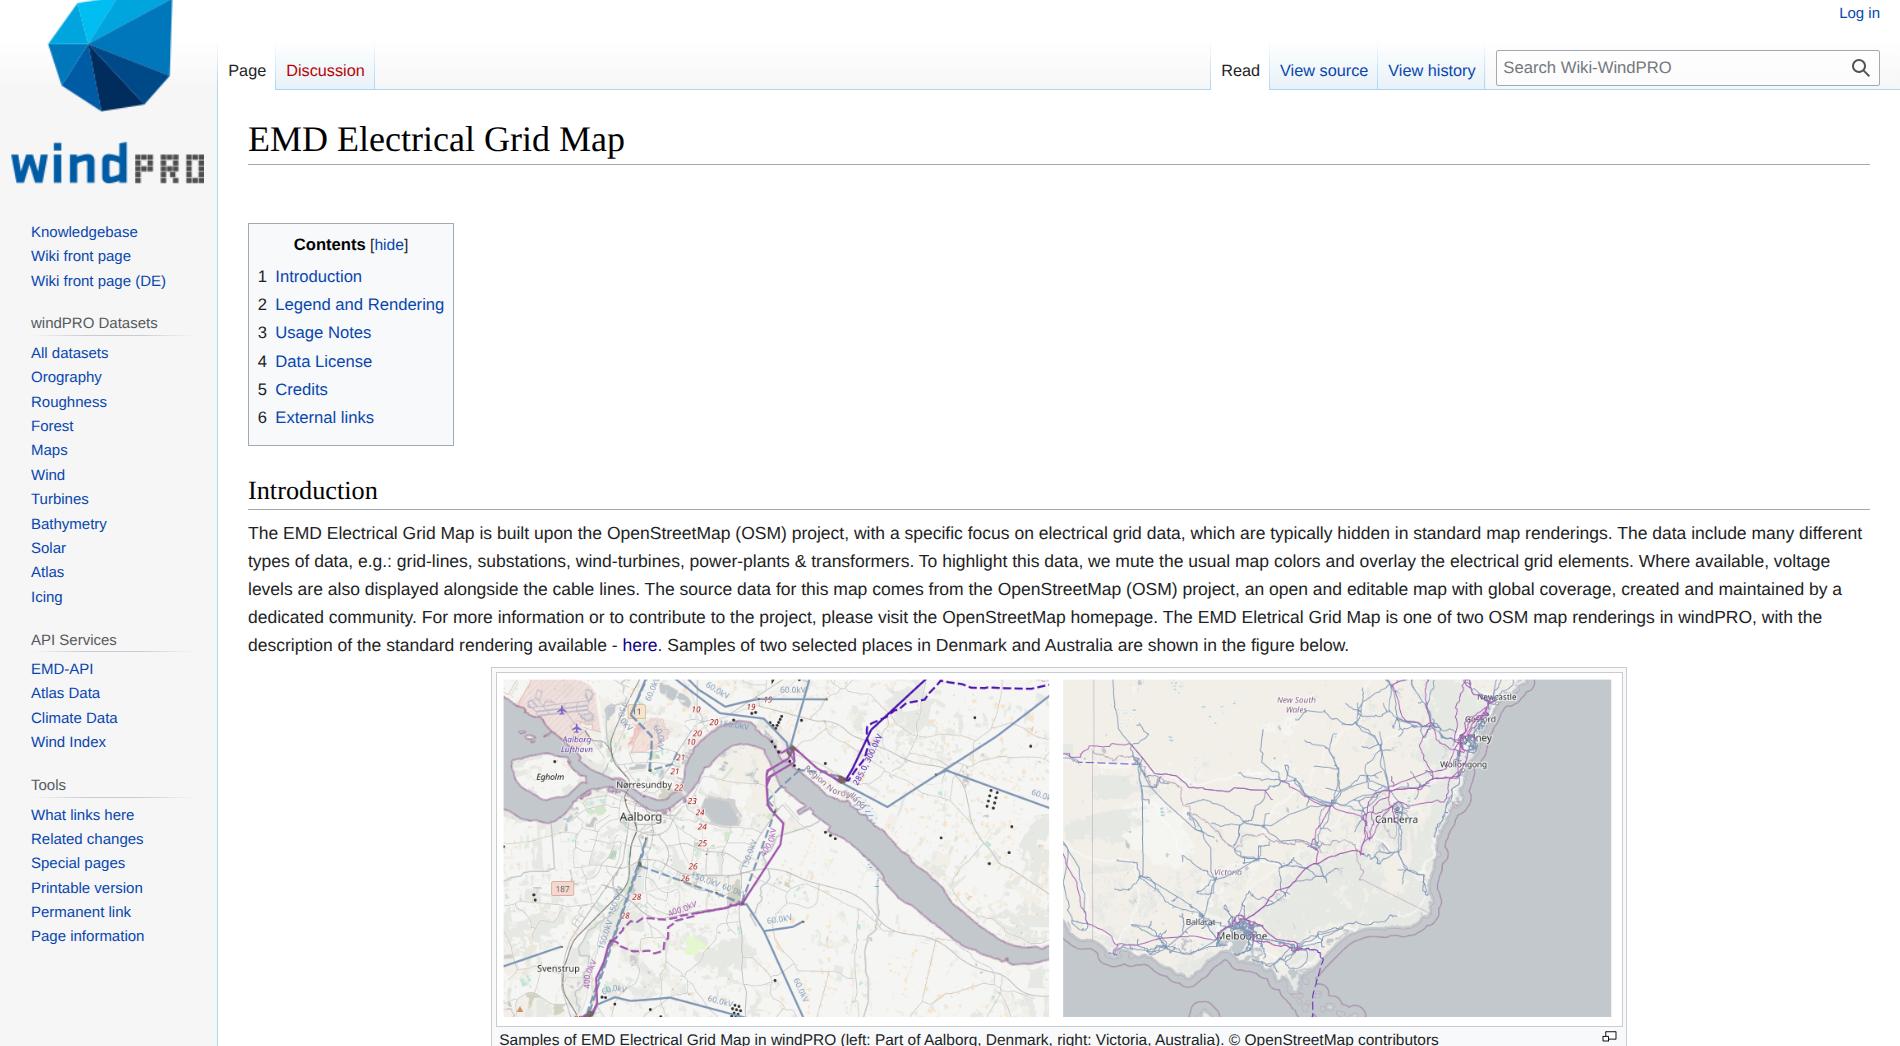Jump to Data License section
Viewport: 1900px width, 1046px height.
323,362
